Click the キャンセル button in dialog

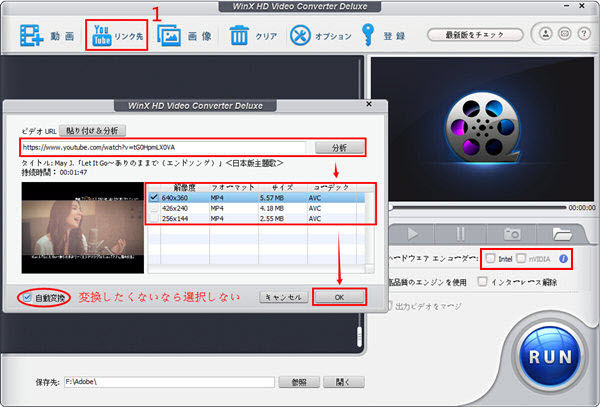click(x=284, y=297)
